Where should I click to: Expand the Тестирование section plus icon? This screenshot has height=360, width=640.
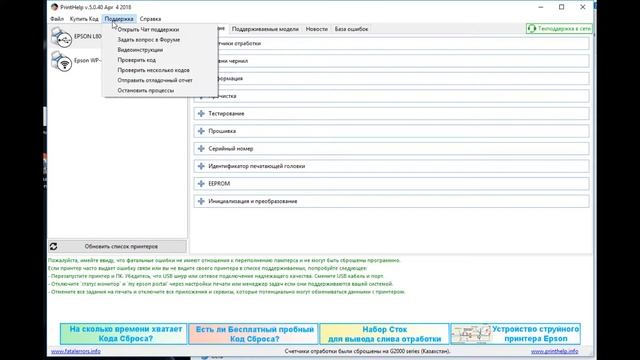(201, 113)
